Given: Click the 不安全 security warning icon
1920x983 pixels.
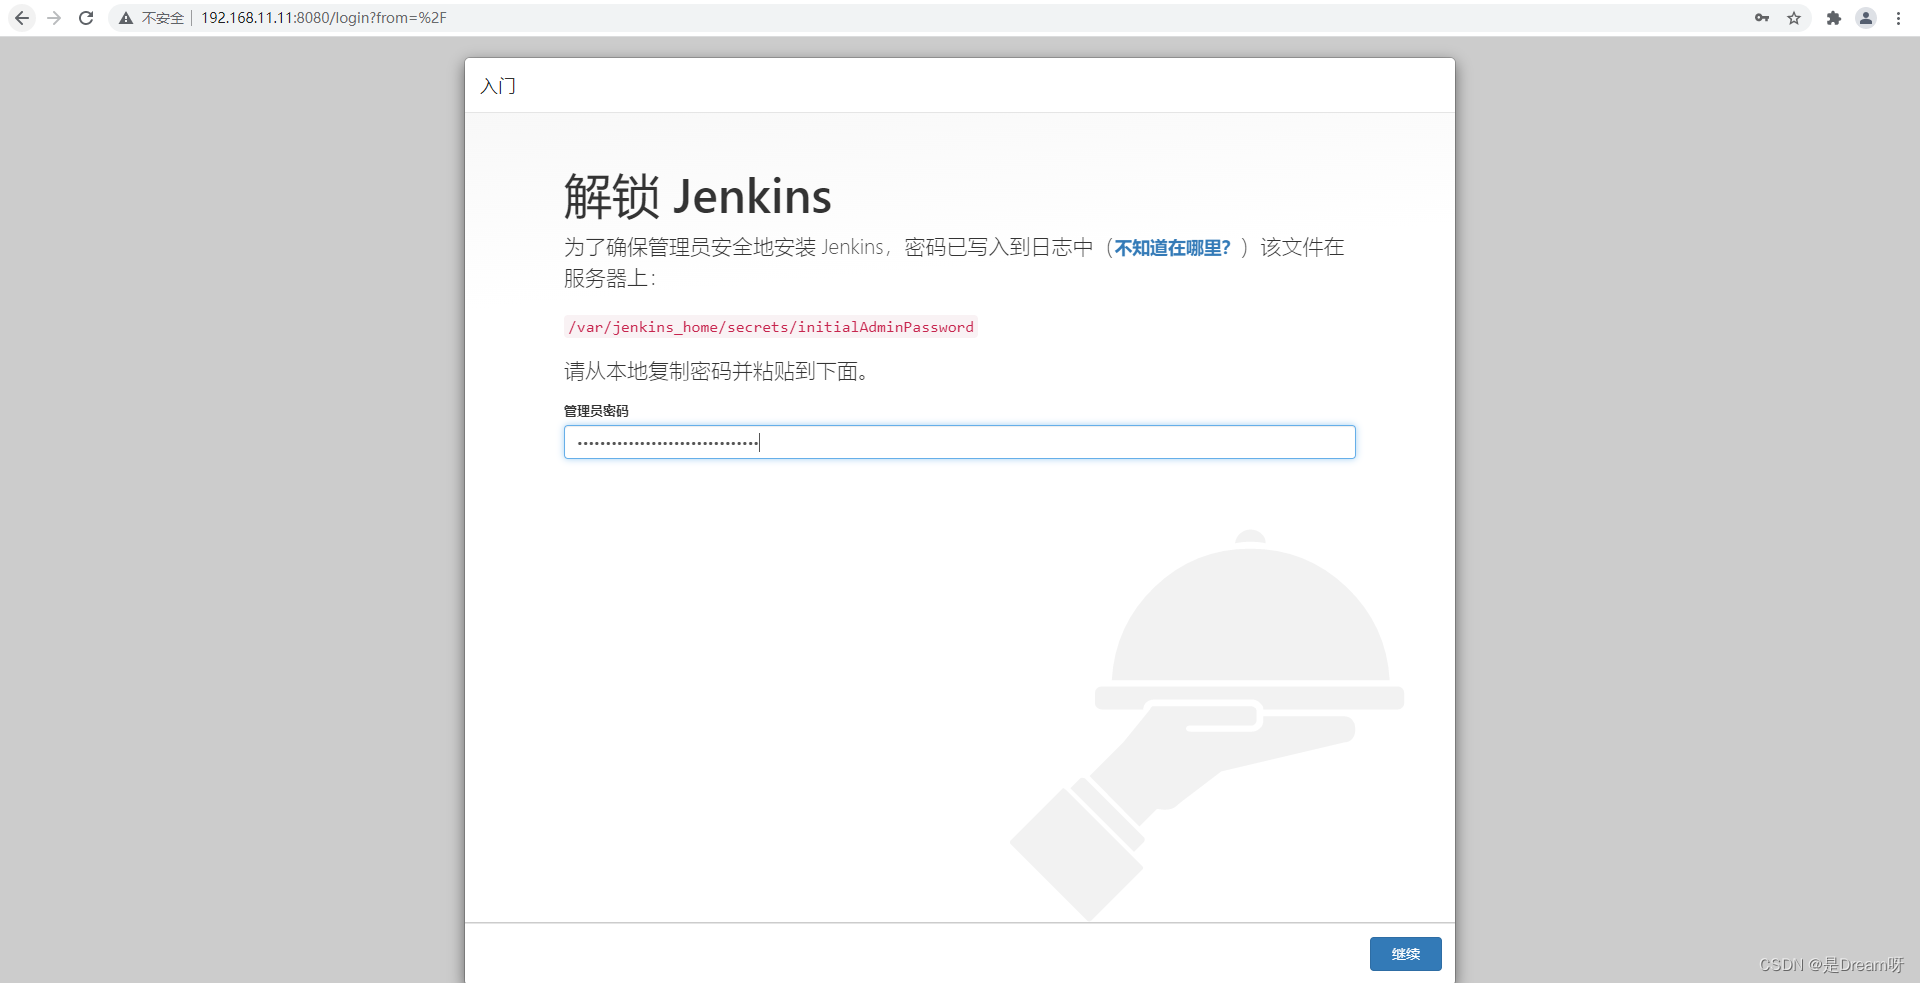Looking at the screenshot, I should pos(126,18).
